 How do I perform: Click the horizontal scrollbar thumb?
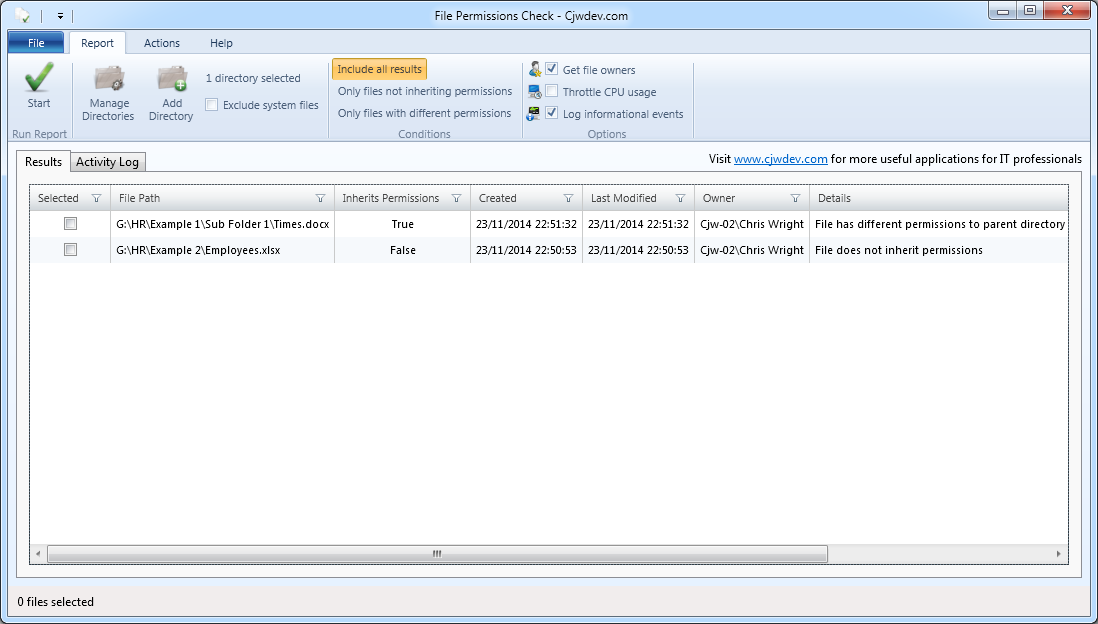437,553
